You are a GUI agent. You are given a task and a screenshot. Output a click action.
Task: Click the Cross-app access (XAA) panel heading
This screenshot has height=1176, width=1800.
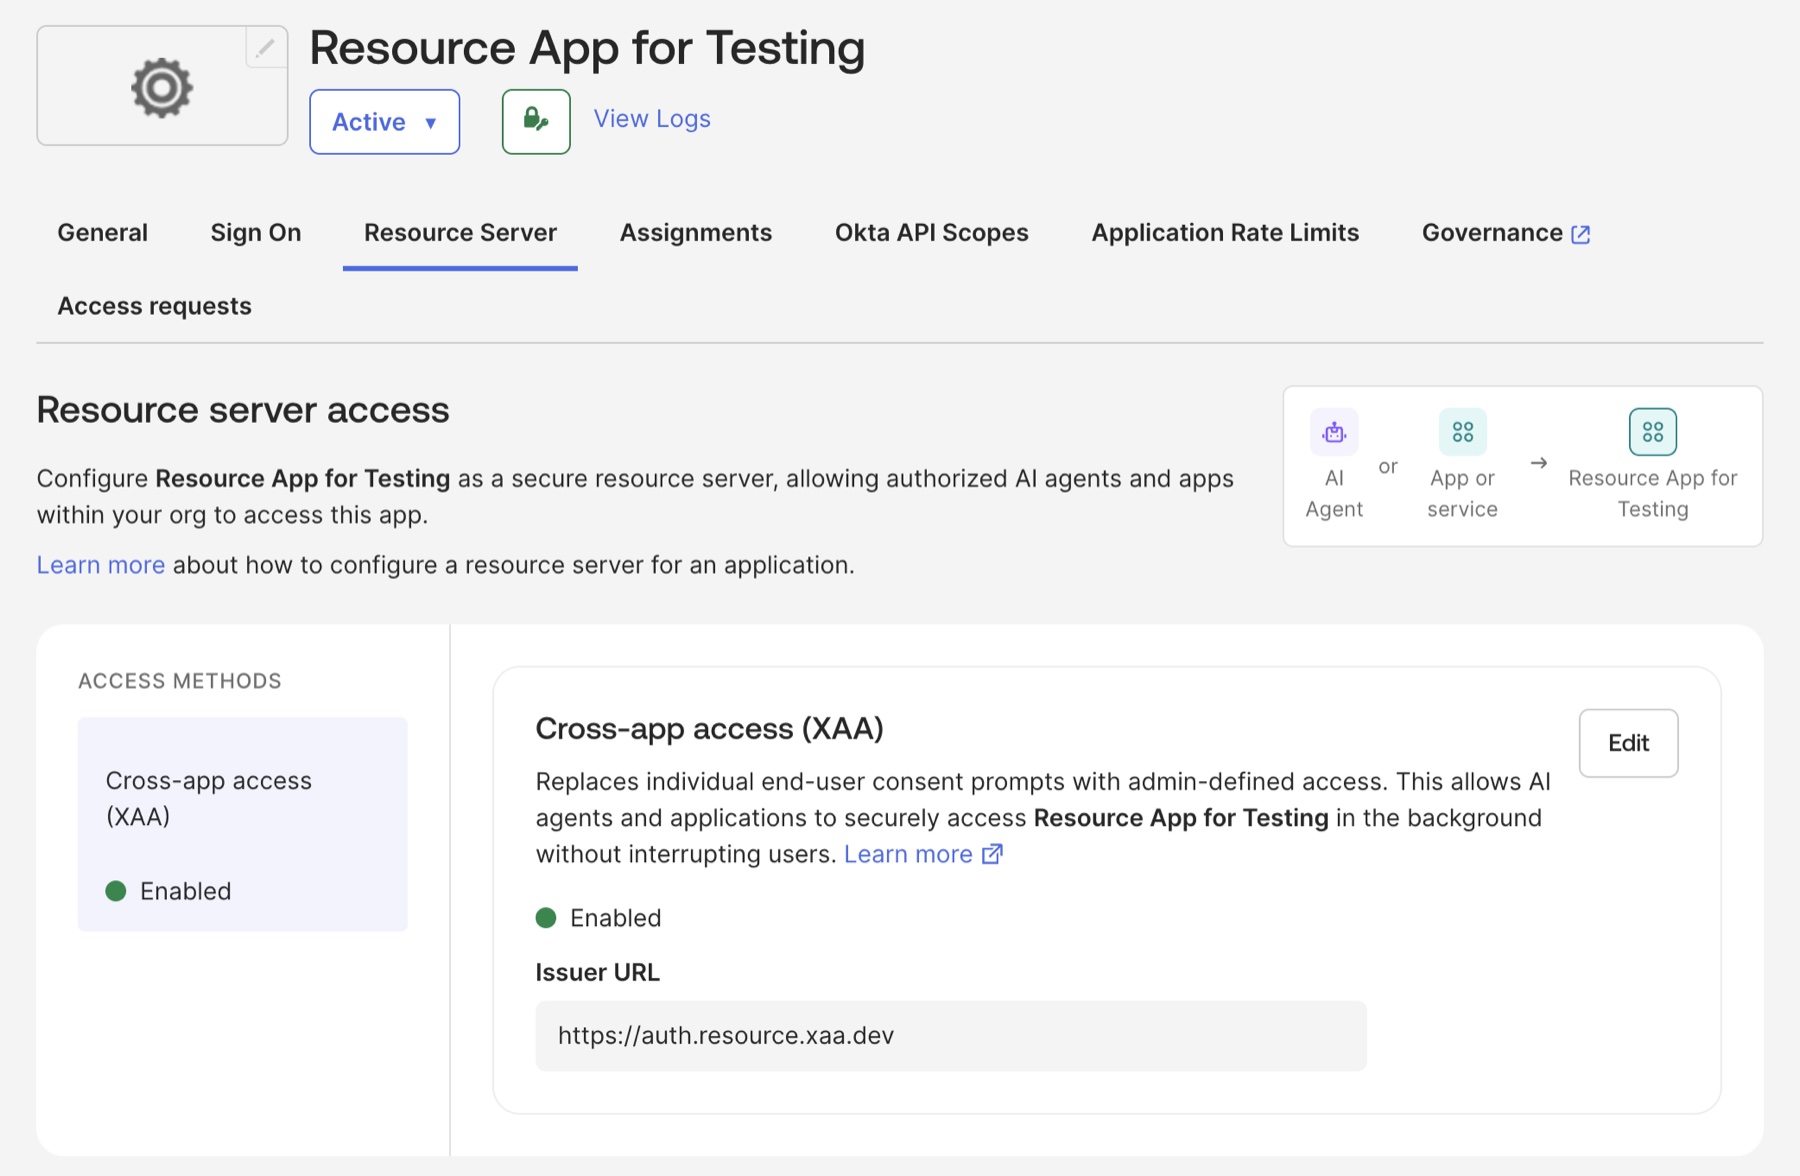point(710,729)
